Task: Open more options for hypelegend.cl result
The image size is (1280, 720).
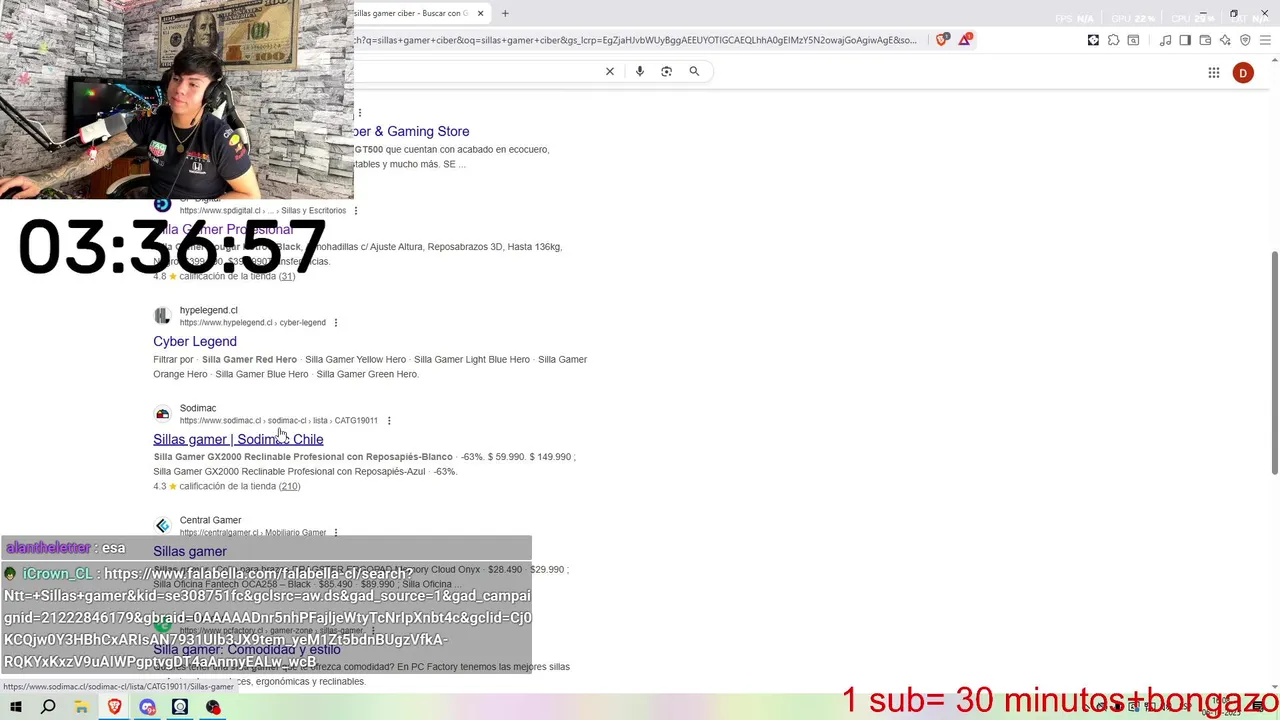Action: [336, 323]
